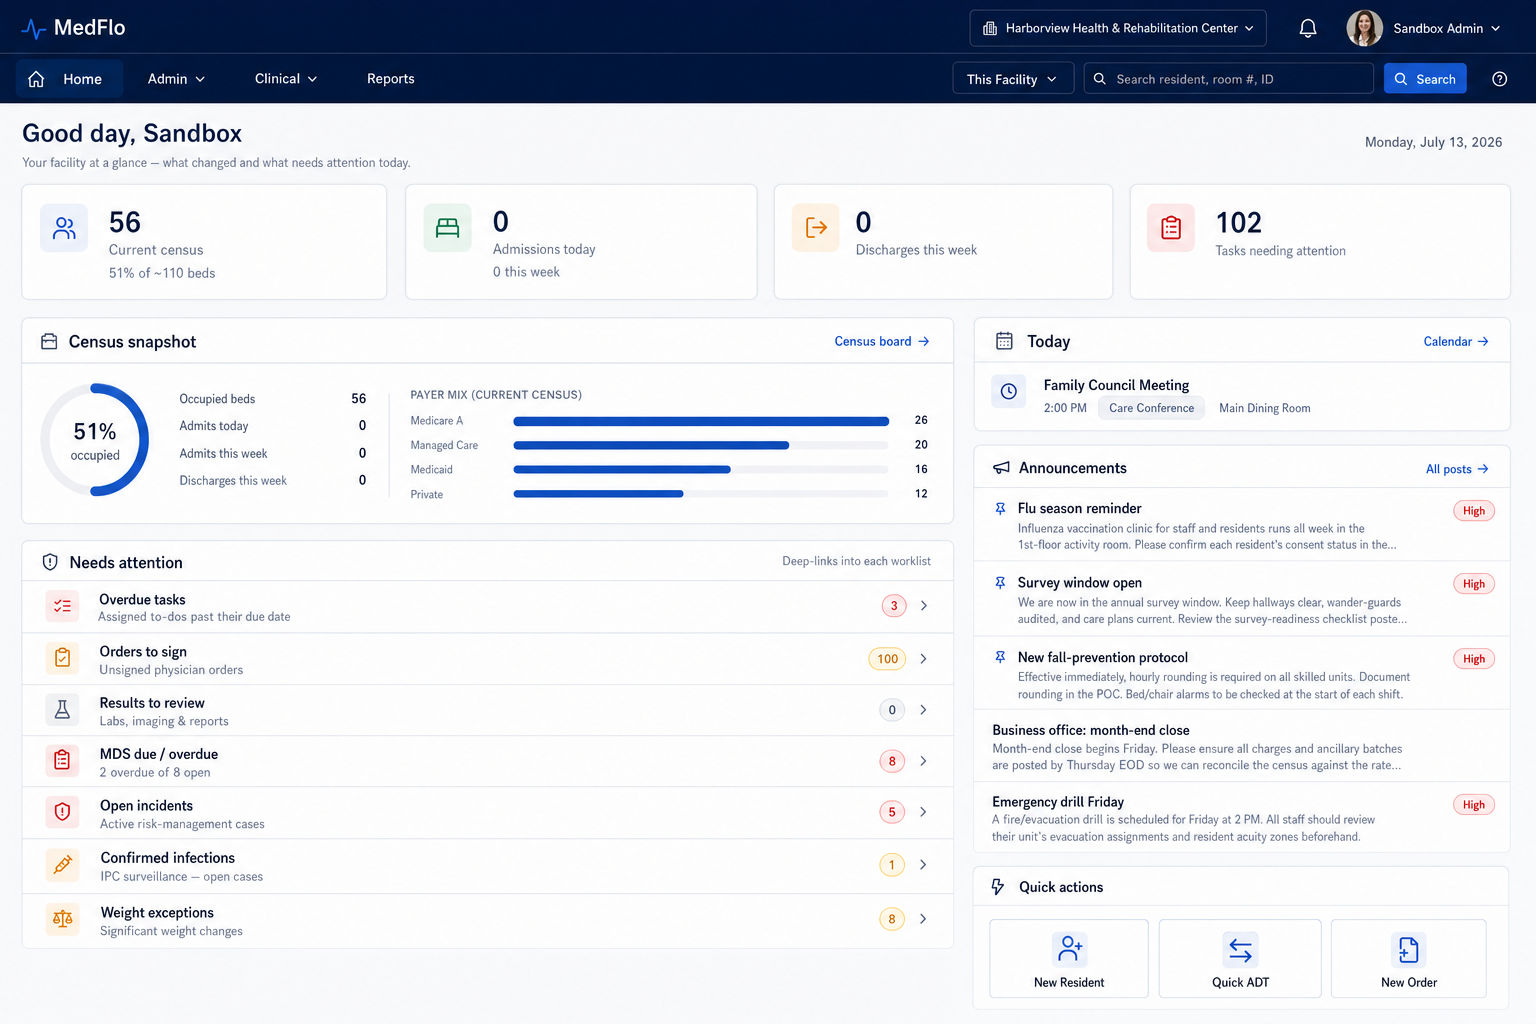Click the Quick ADT quick action

tap(1240, 959)
